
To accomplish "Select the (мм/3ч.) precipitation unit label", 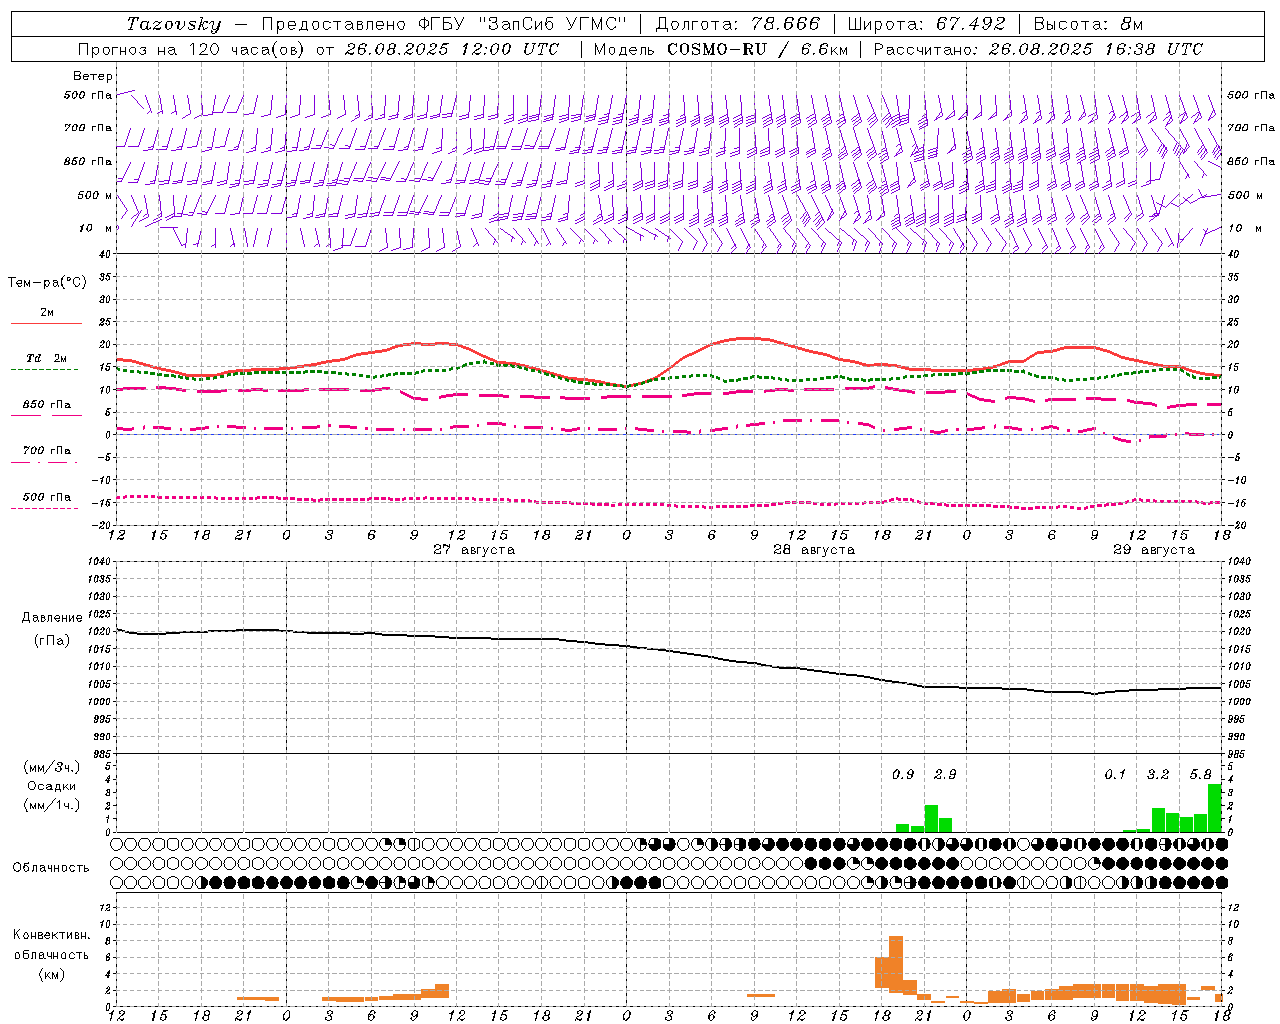I will pyautogui.click(x=52, y=767).
